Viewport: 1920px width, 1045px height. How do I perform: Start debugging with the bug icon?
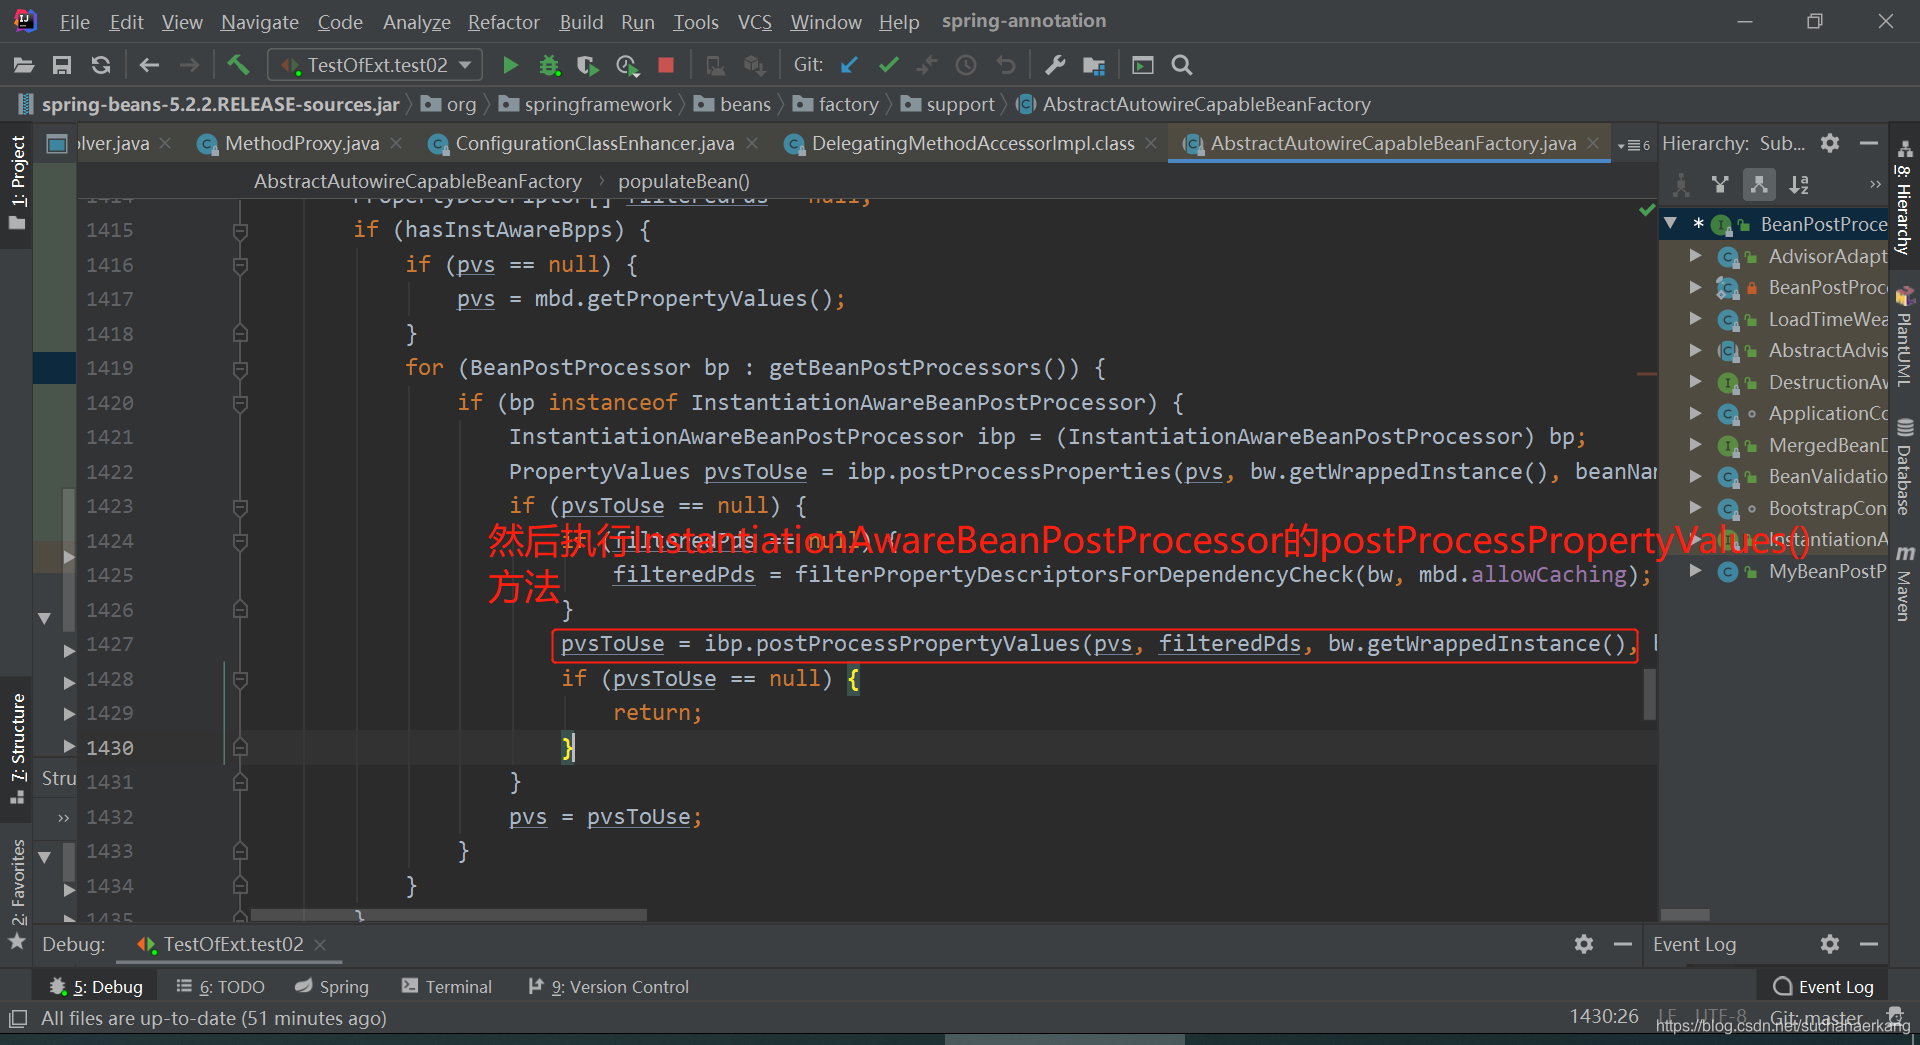(549, 65)
